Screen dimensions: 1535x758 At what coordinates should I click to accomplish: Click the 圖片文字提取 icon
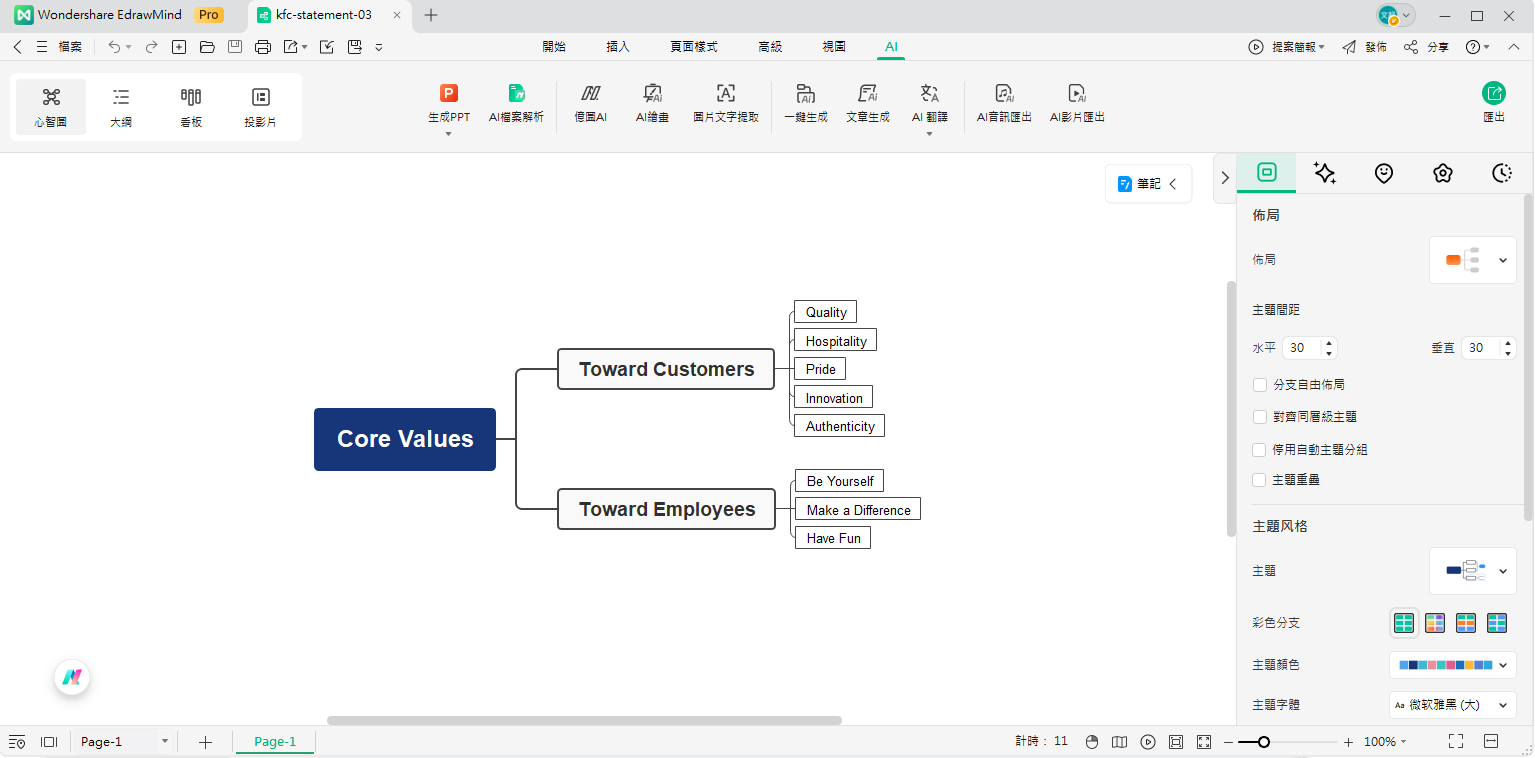click(x=726, y=94)
